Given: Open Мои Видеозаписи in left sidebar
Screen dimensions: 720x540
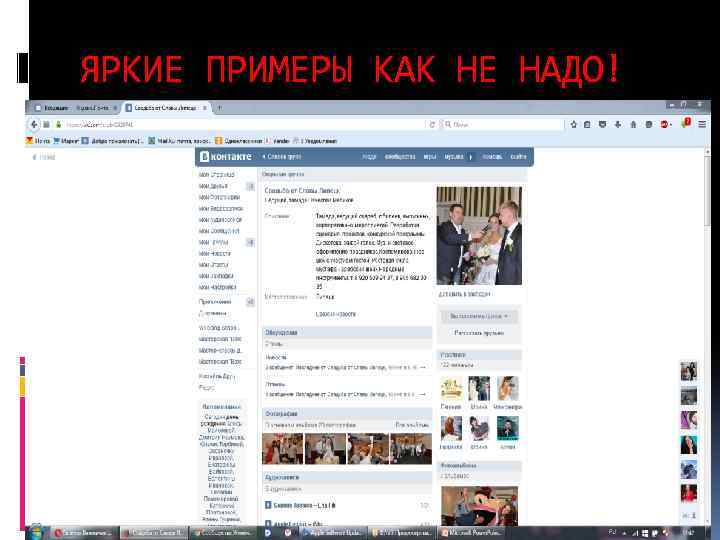Looking at the screenshot, I should pos(221,208).
